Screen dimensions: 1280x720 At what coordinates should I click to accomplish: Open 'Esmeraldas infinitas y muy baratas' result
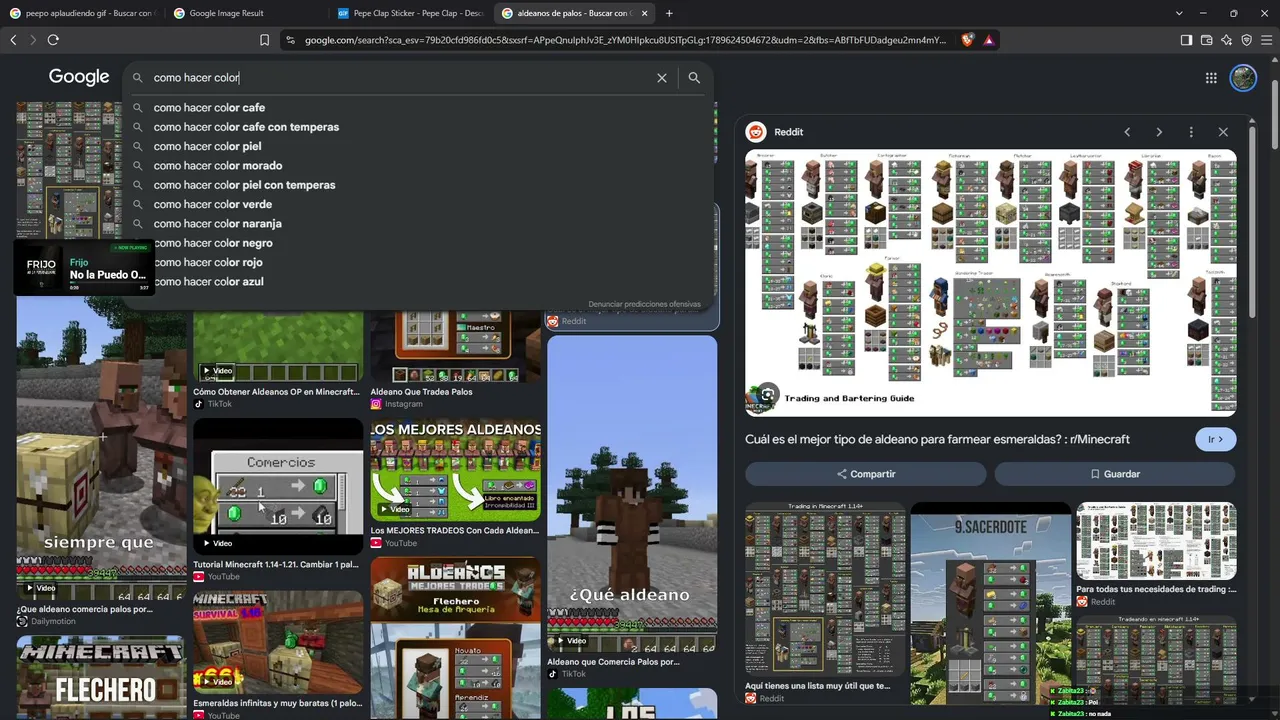click(278, 642)
